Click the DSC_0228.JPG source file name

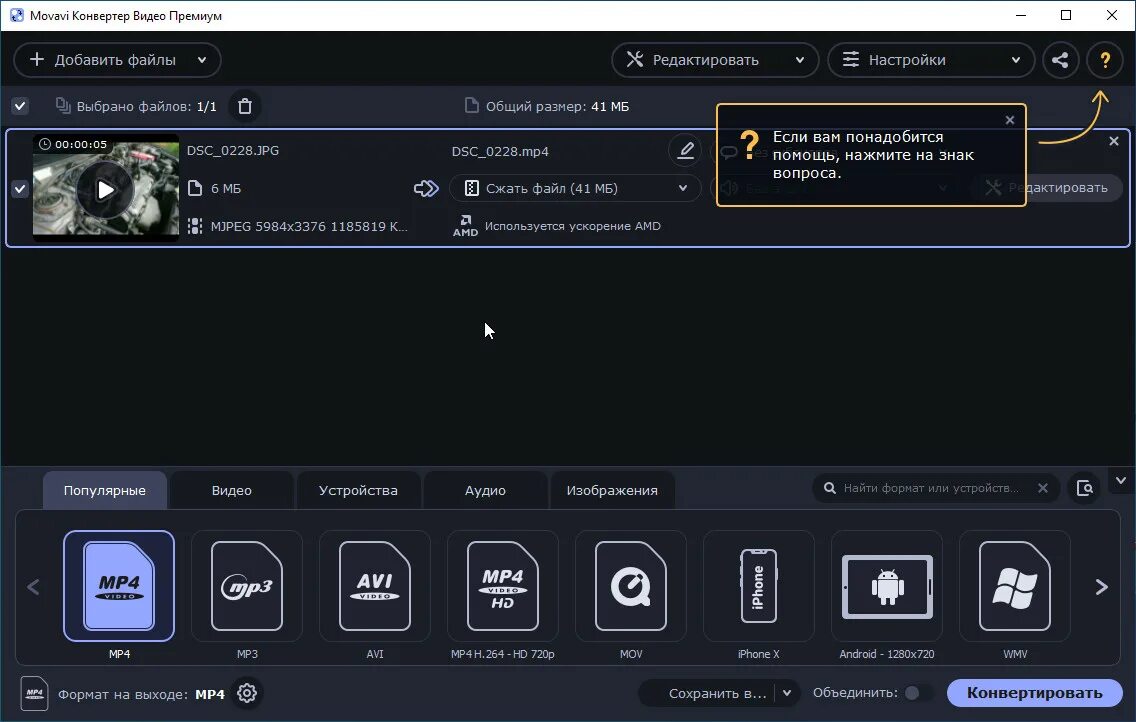pos(233,151)
